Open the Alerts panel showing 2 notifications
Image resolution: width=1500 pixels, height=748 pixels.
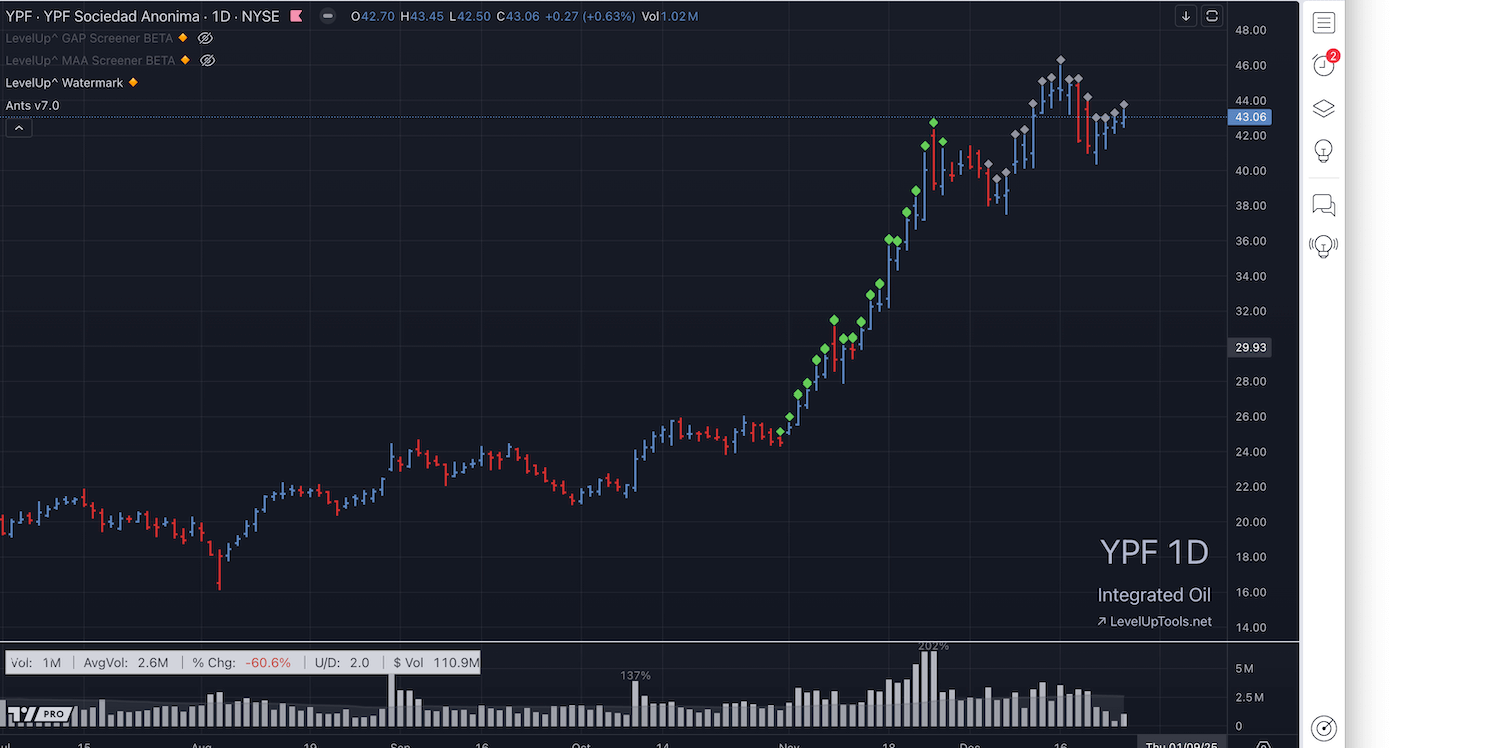tap(1323, 64)
